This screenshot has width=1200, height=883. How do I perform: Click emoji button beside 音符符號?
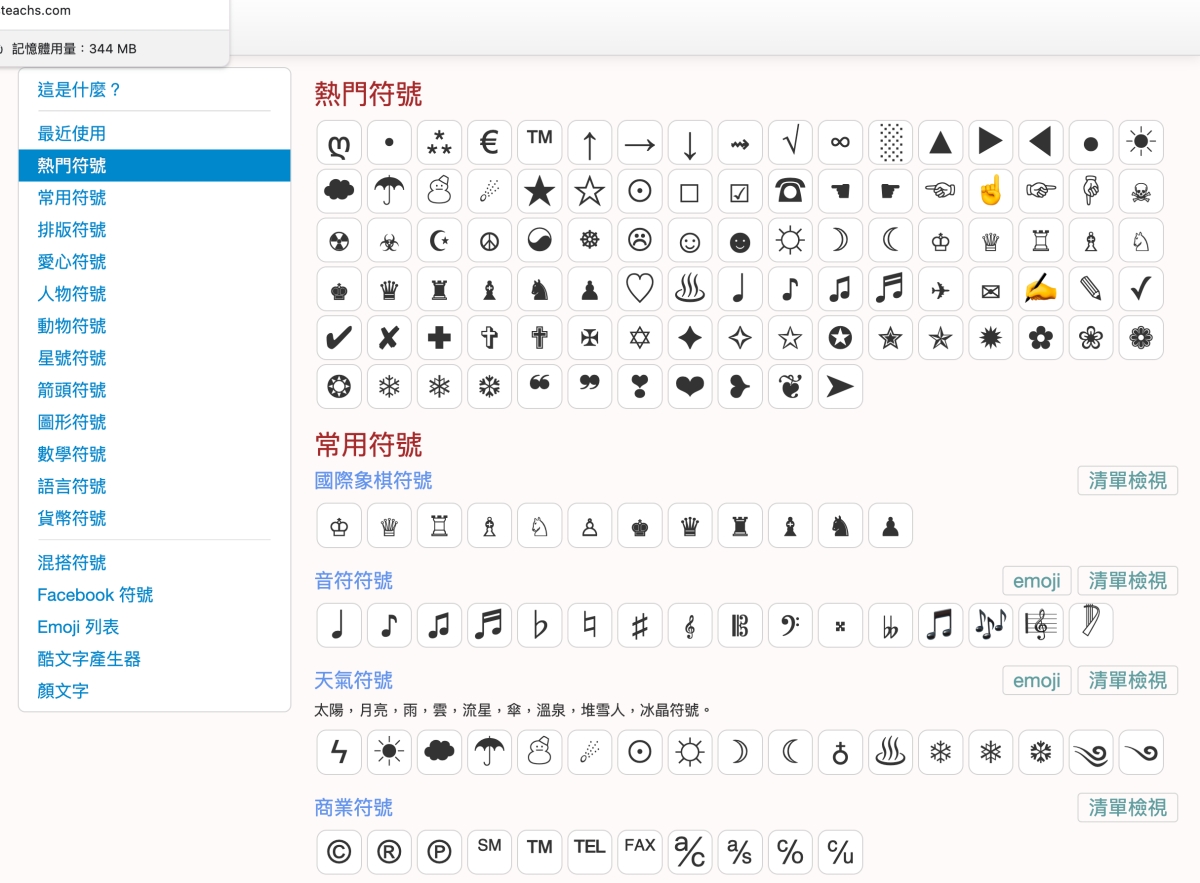coord(1036,581)
